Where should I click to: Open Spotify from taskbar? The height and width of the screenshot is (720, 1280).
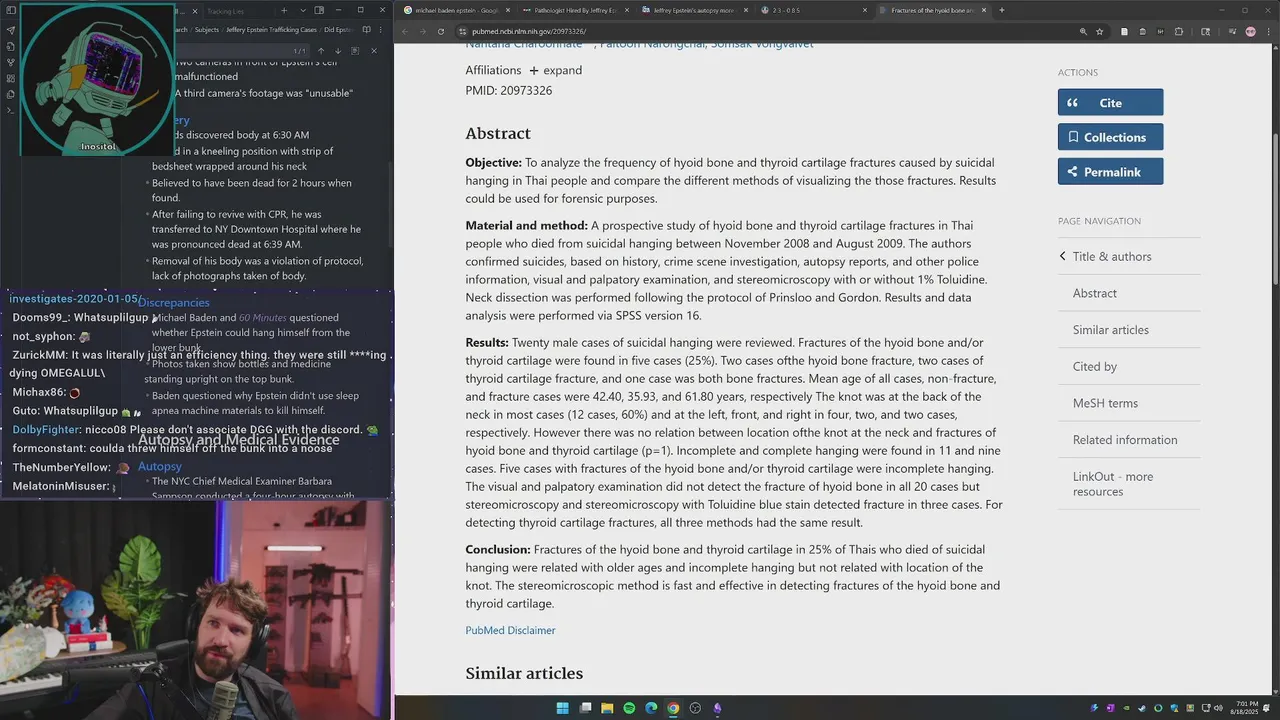[x=629, y=708]
